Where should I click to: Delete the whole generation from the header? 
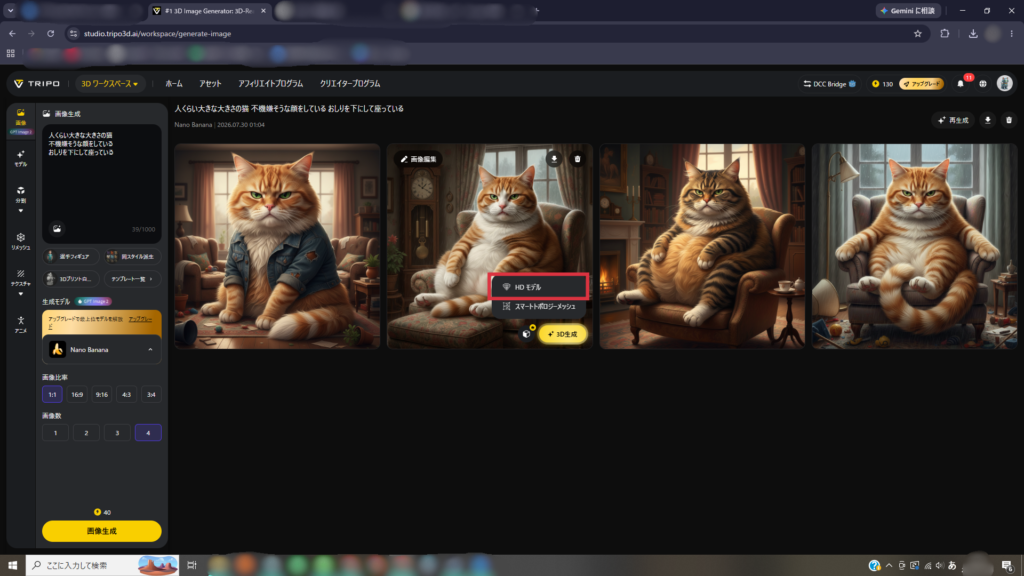(1009, 120)
